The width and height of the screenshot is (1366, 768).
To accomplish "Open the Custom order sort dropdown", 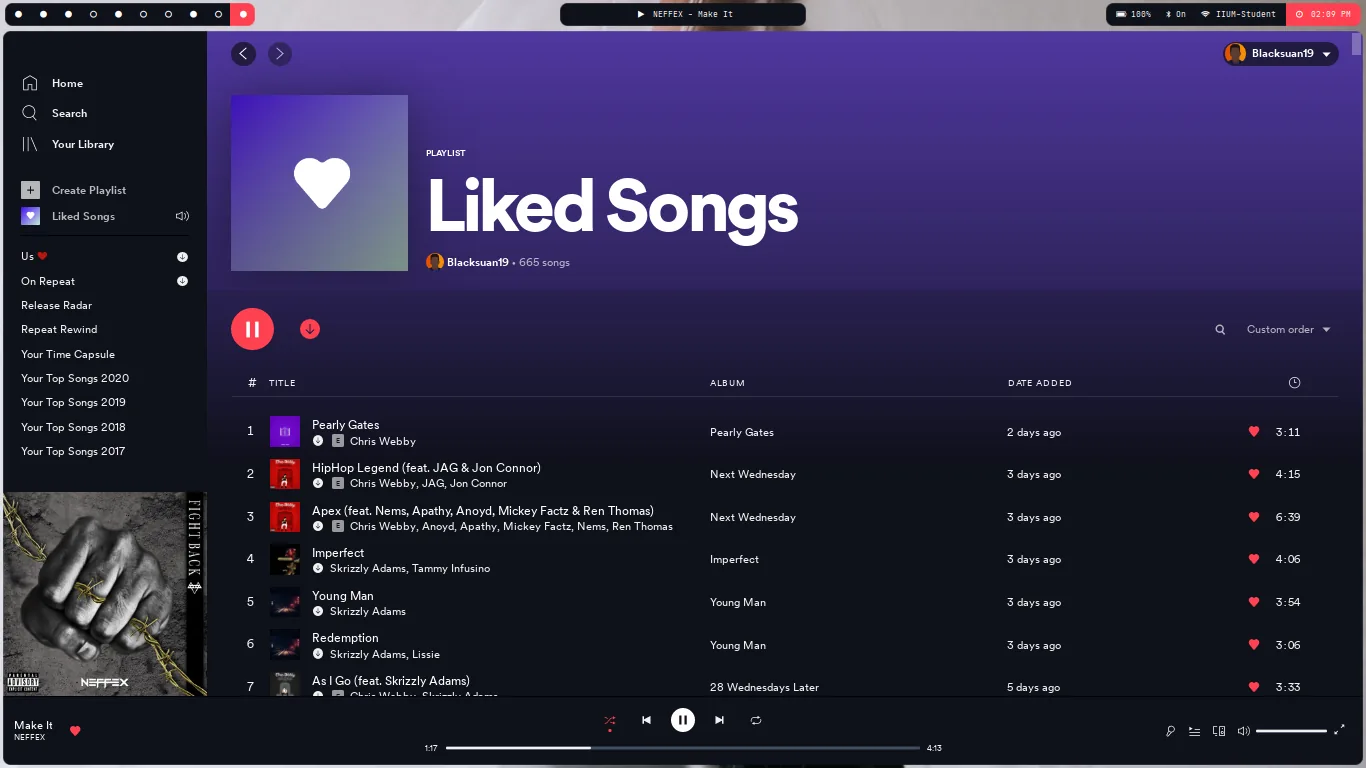I will tap(1288, 330).
